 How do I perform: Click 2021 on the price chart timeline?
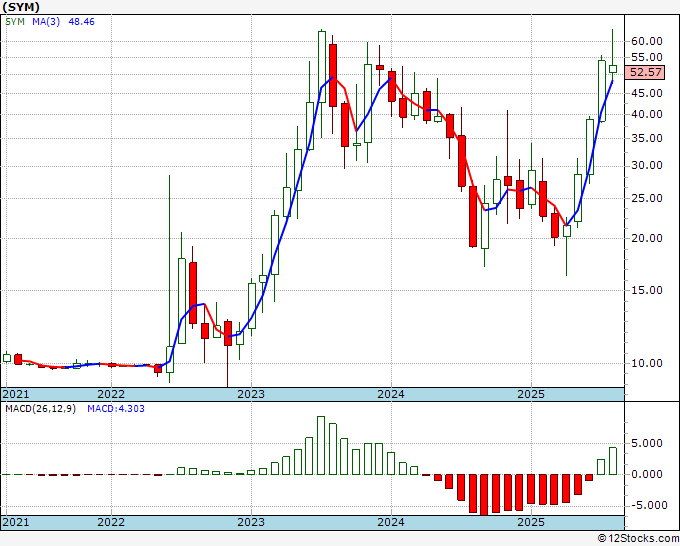pyautogui.click(x=16, y=394)
